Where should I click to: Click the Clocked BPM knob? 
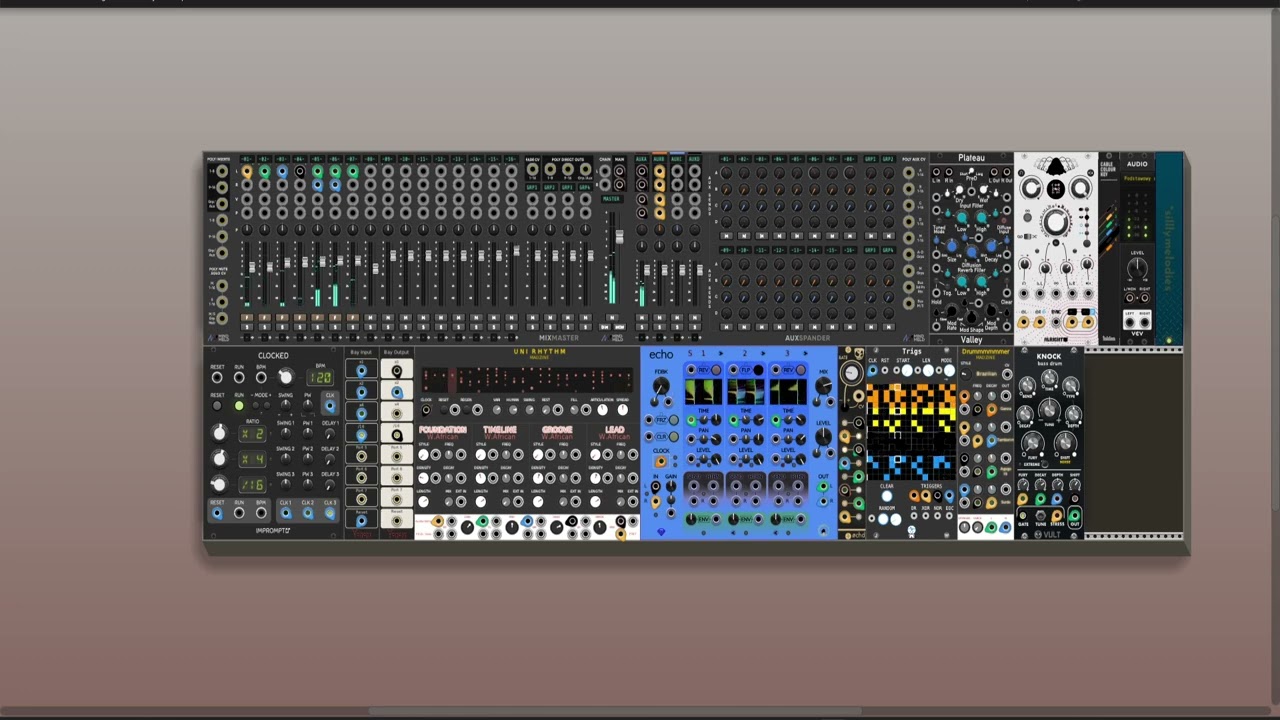tap(286, 377)
